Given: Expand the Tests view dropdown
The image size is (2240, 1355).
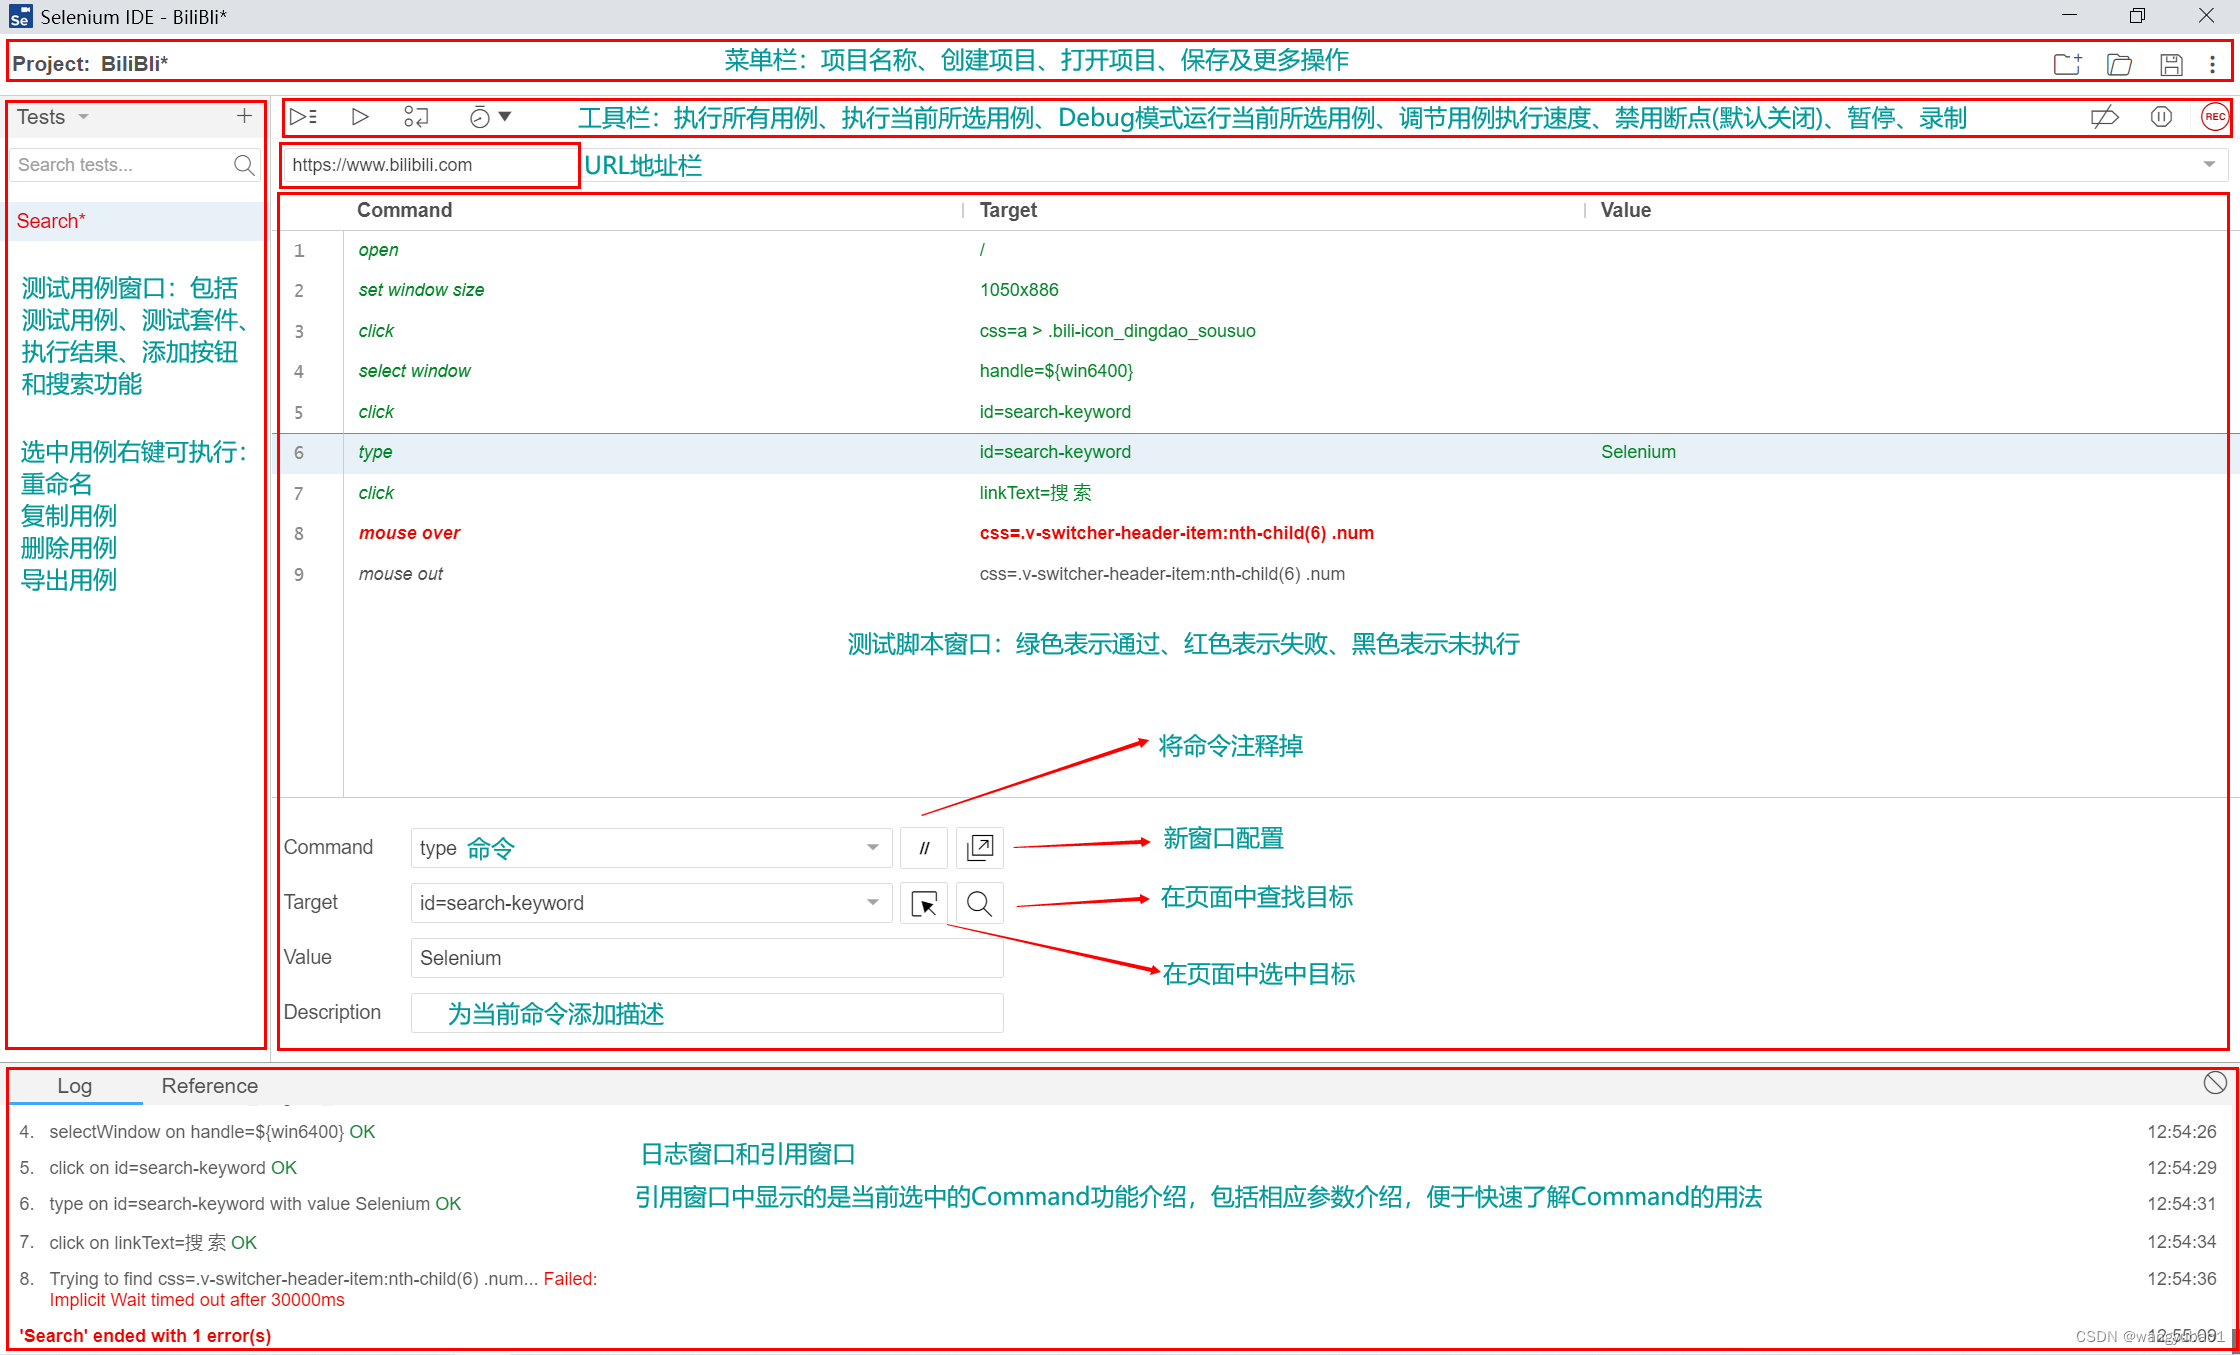Looking at the screenshot, I should pos(84,117).
